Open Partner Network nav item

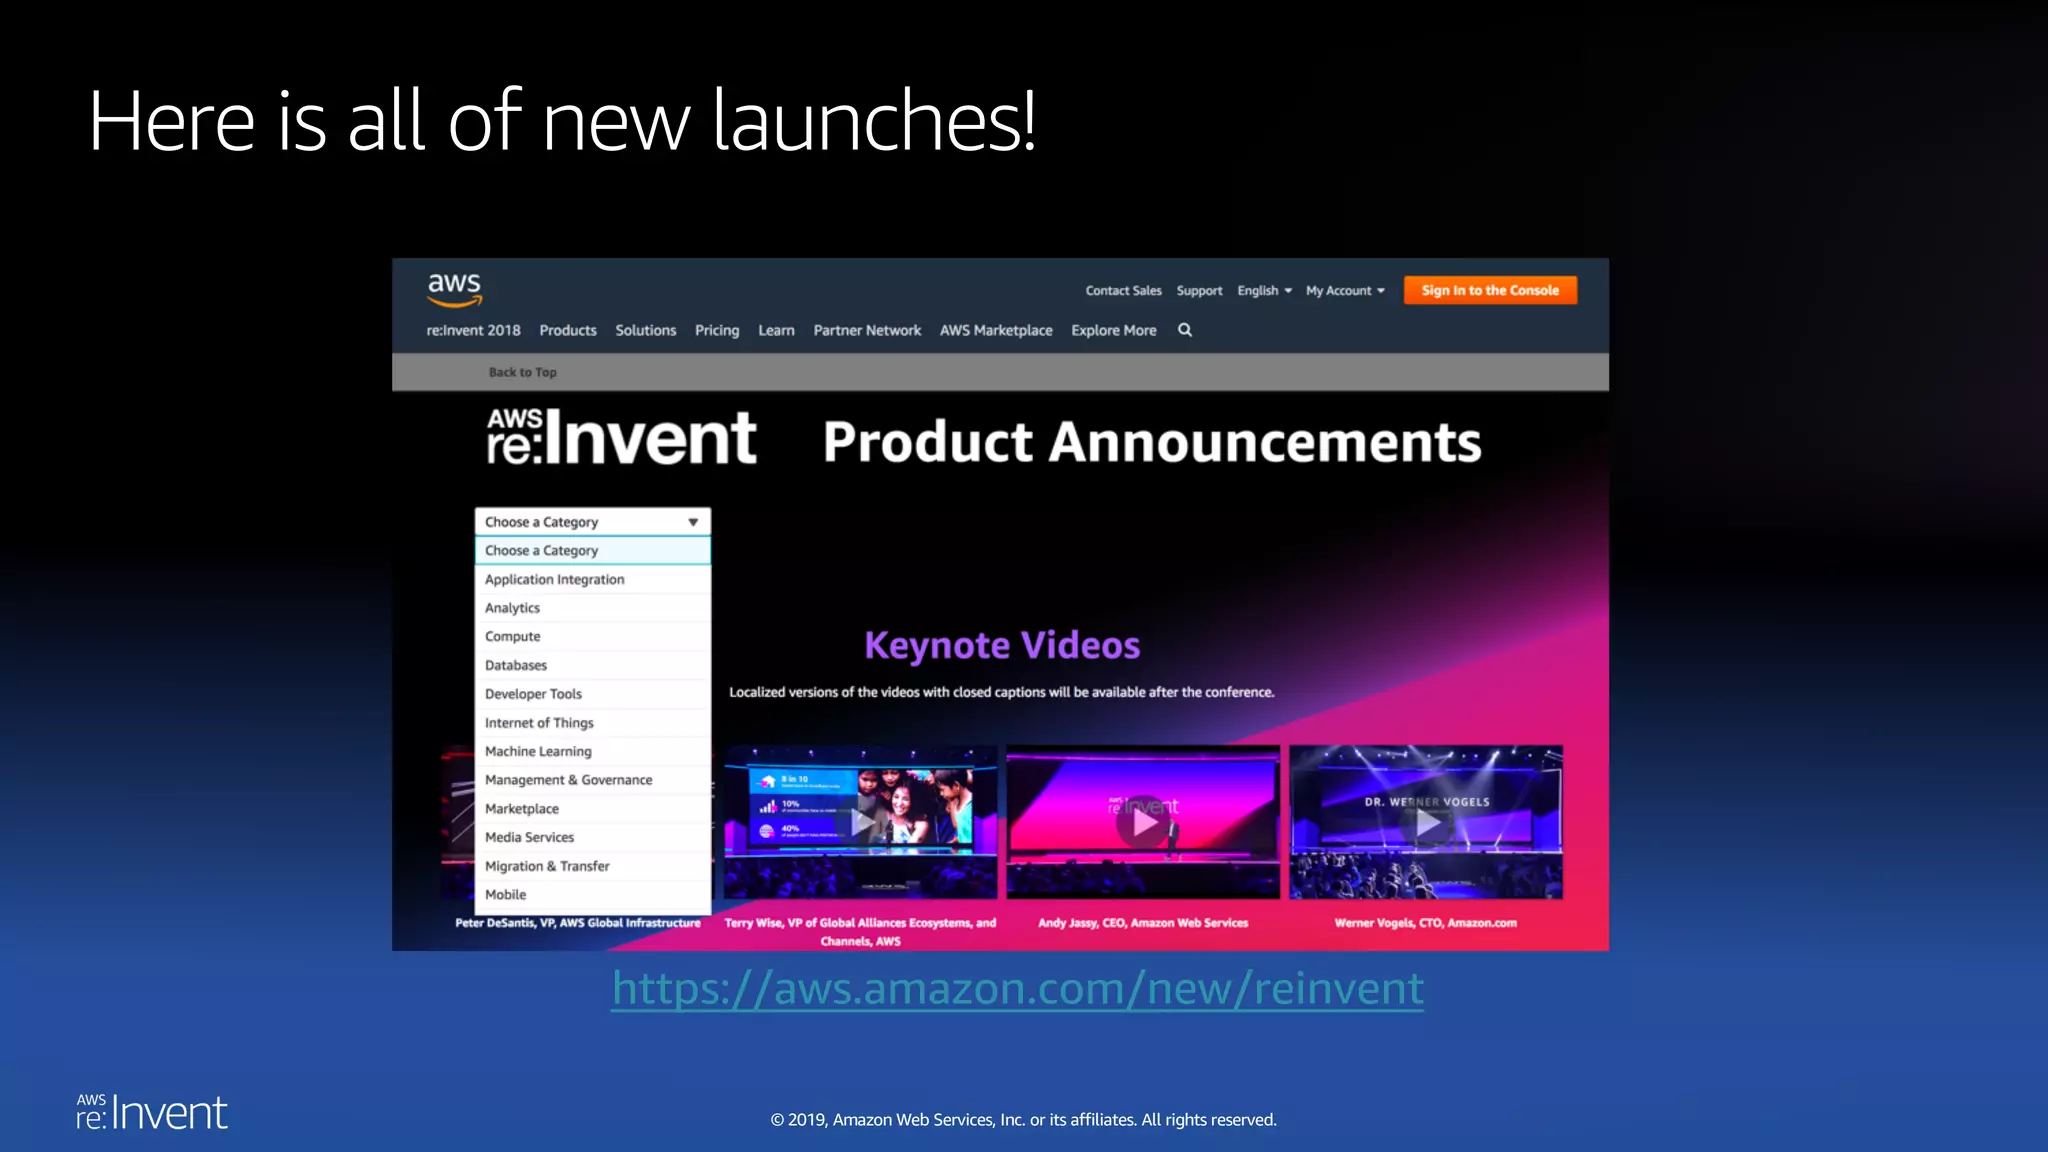click(867, 330)
